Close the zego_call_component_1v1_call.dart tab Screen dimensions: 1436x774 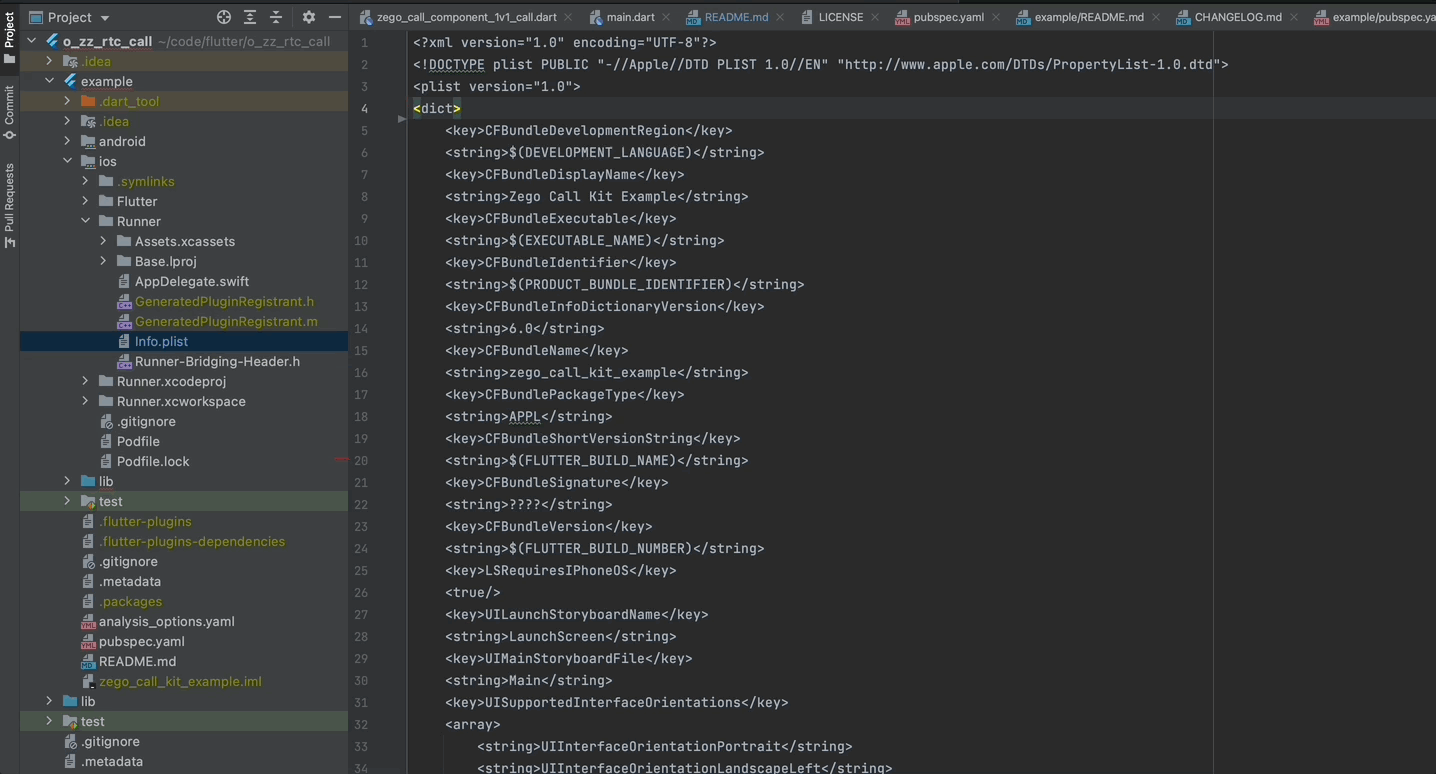click(x=569, y=17)
